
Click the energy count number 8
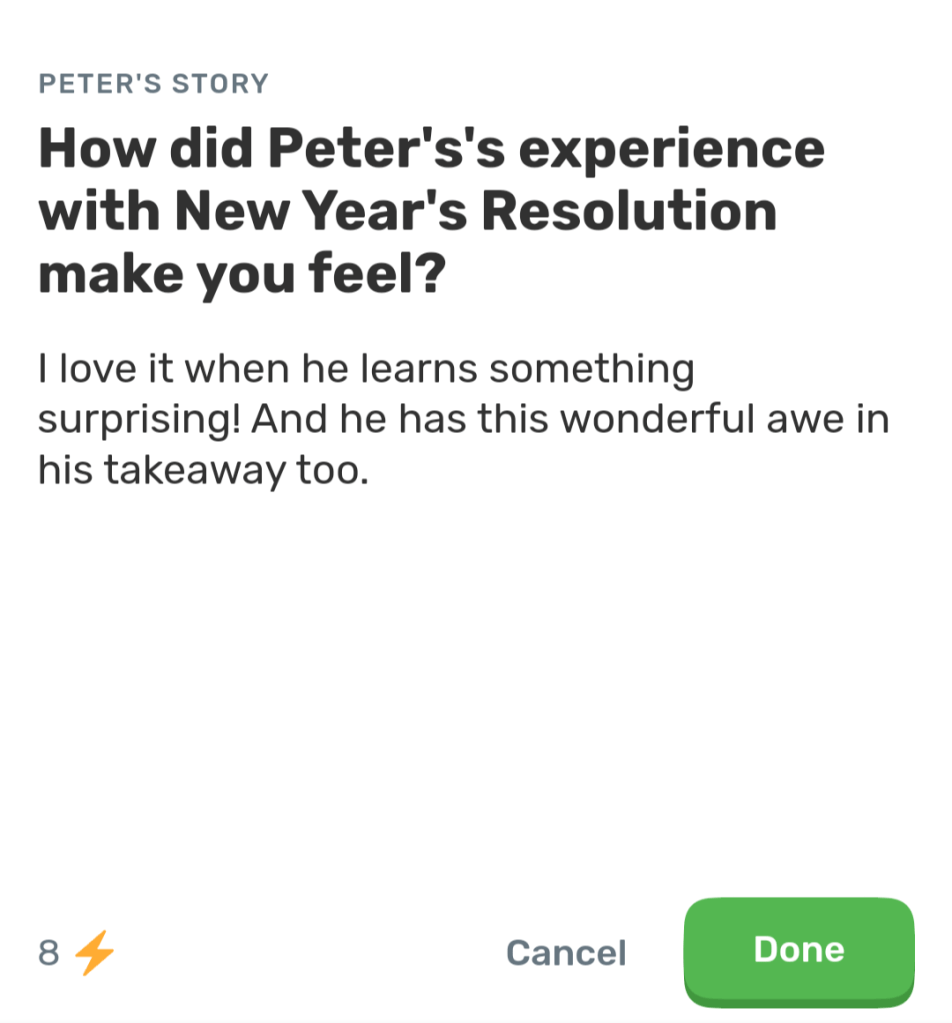48,953
